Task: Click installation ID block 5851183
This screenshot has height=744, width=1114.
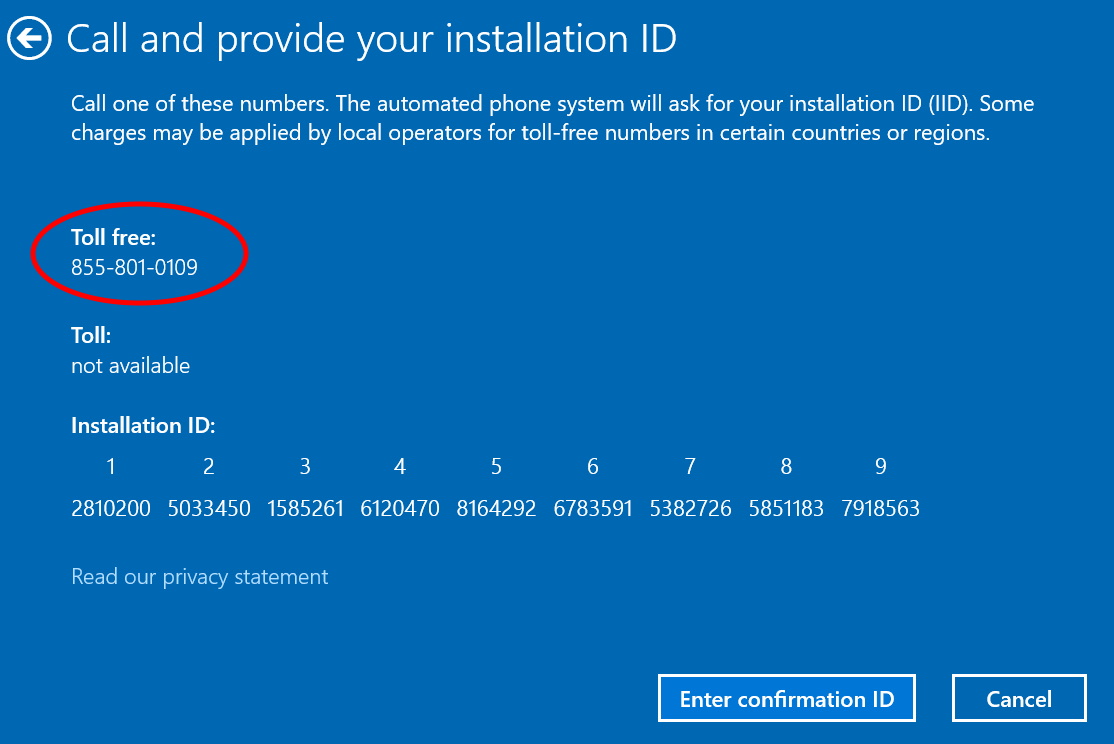Action: (x=786, y=508)
